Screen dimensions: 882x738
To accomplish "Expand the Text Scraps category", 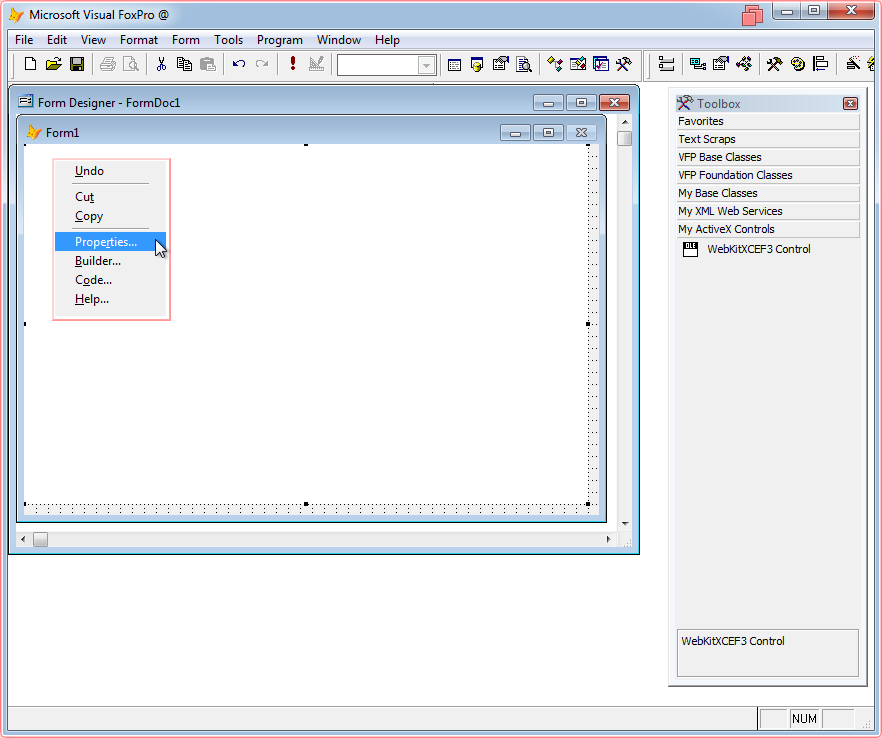I will [768, 140].
